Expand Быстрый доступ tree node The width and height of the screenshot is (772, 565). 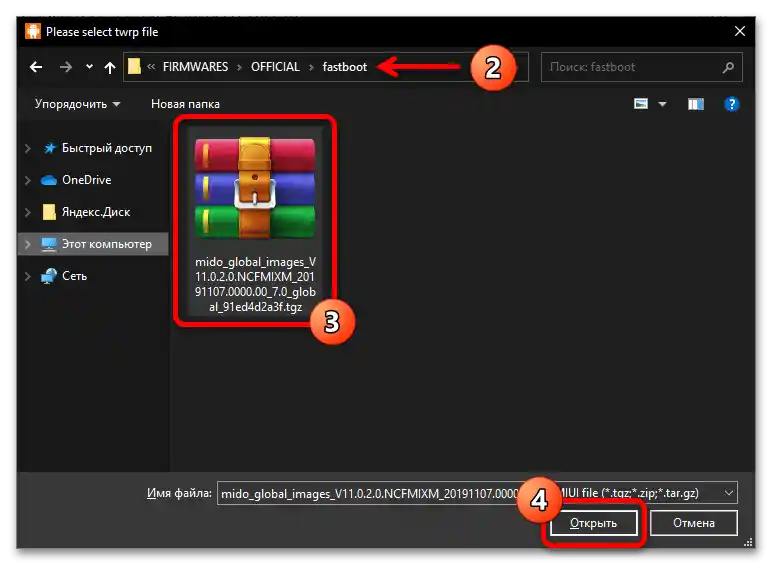[x=28, y=148]
